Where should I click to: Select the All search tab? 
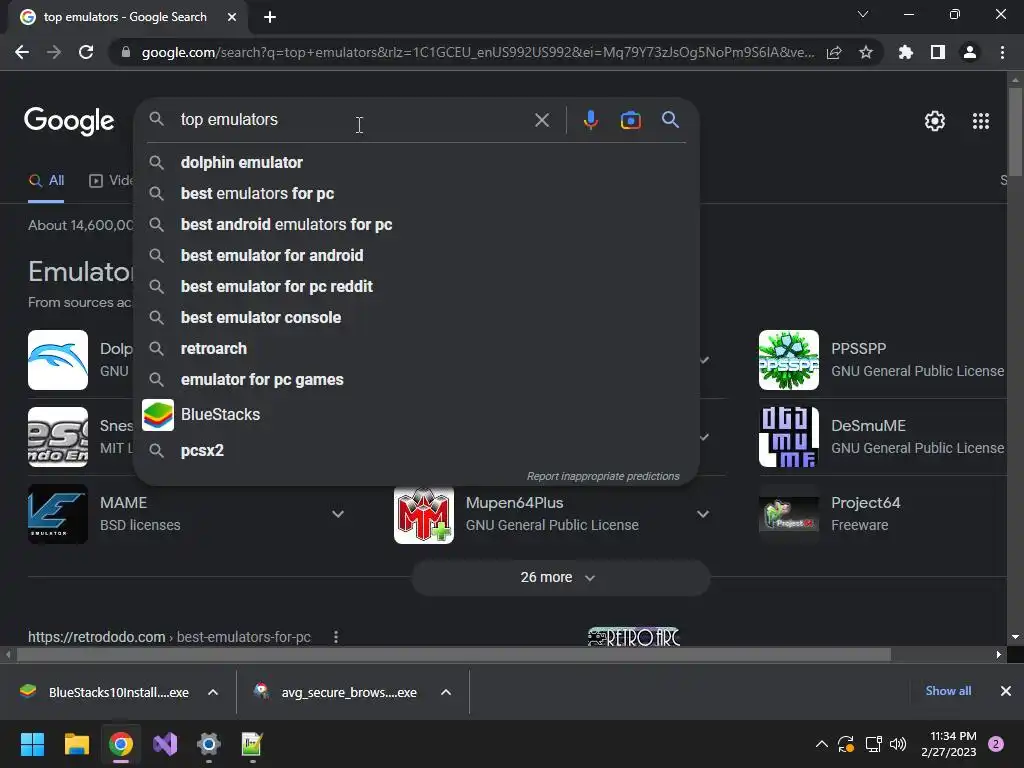(x=46, y=181)
